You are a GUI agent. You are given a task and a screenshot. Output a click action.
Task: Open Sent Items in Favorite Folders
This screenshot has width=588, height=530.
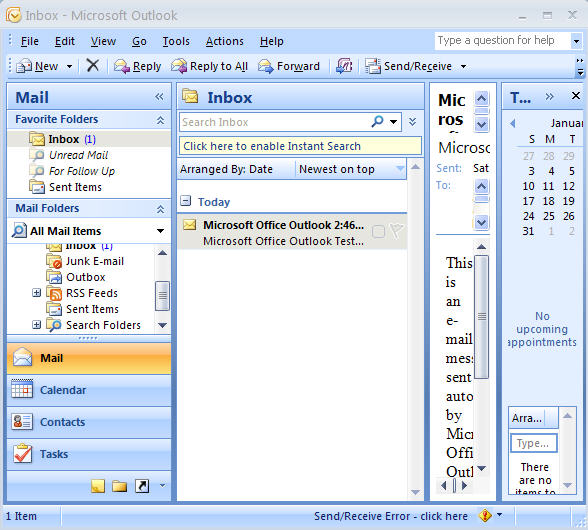pyautogui.click(x=75, y=187)
